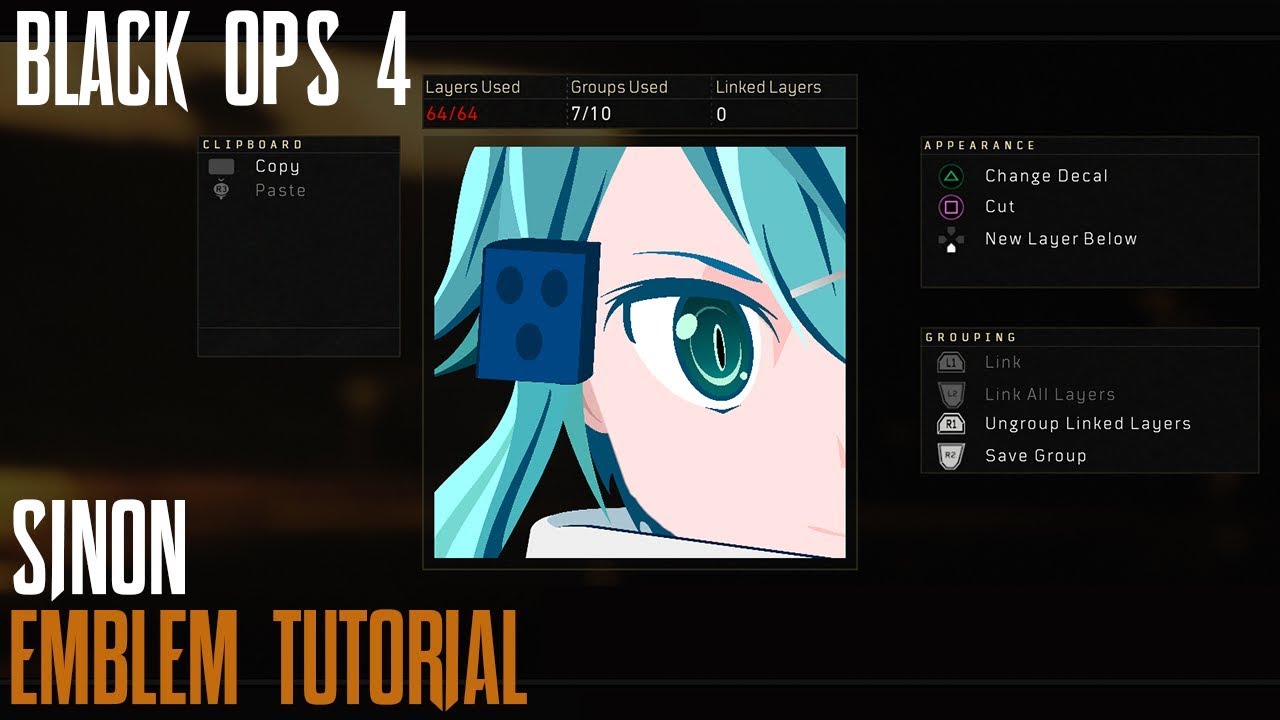Screen dimensions: 1280x720
Task: Click the 7/10 groups used value
Action: pyautogui.click(x=590, y=114)
